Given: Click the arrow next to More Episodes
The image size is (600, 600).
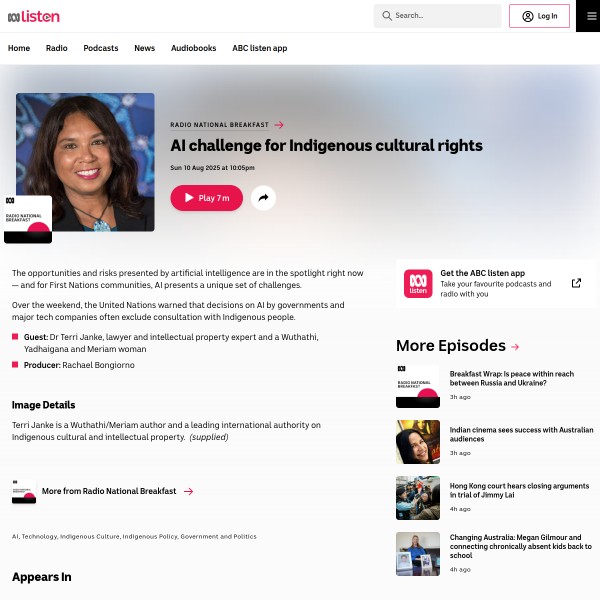Looking at the screenshot, I should (x=515, y=347).
